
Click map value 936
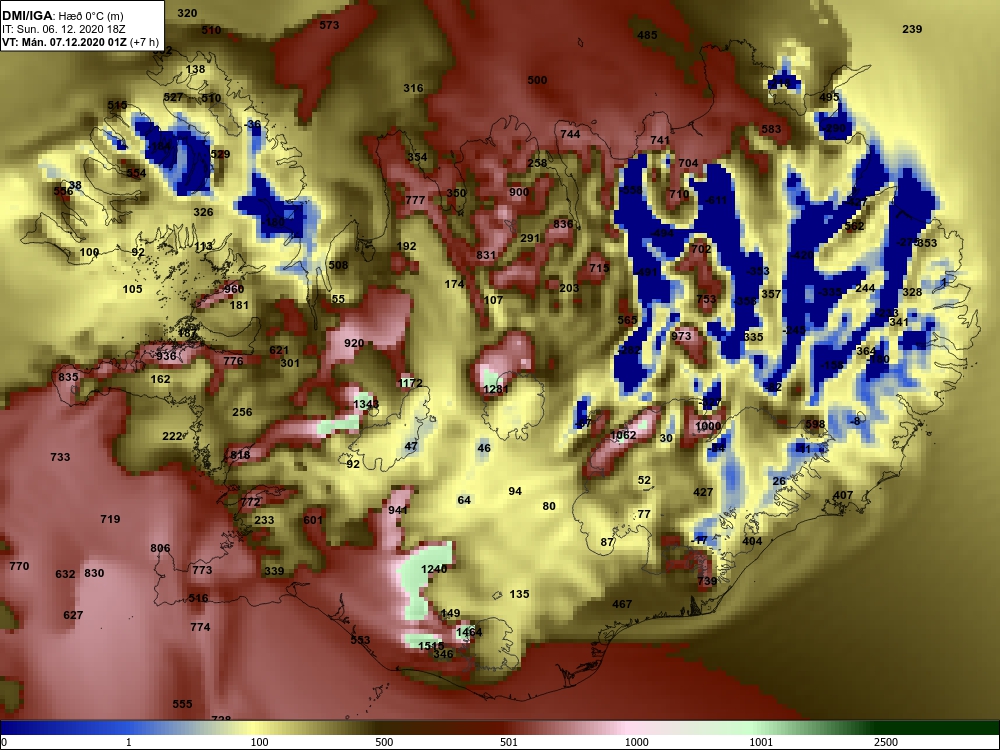pyautogui.click(x=166, y=356)
